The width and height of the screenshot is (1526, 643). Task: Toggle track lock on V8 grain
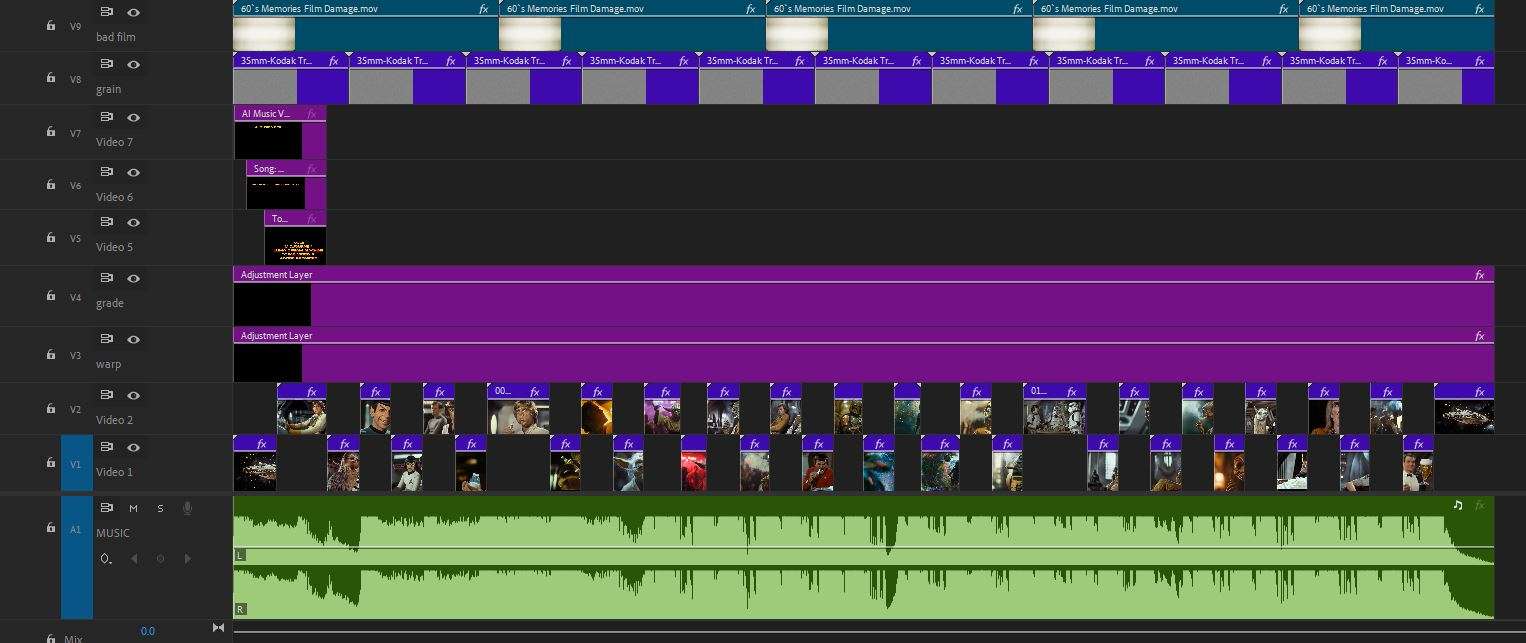(51, 78)
